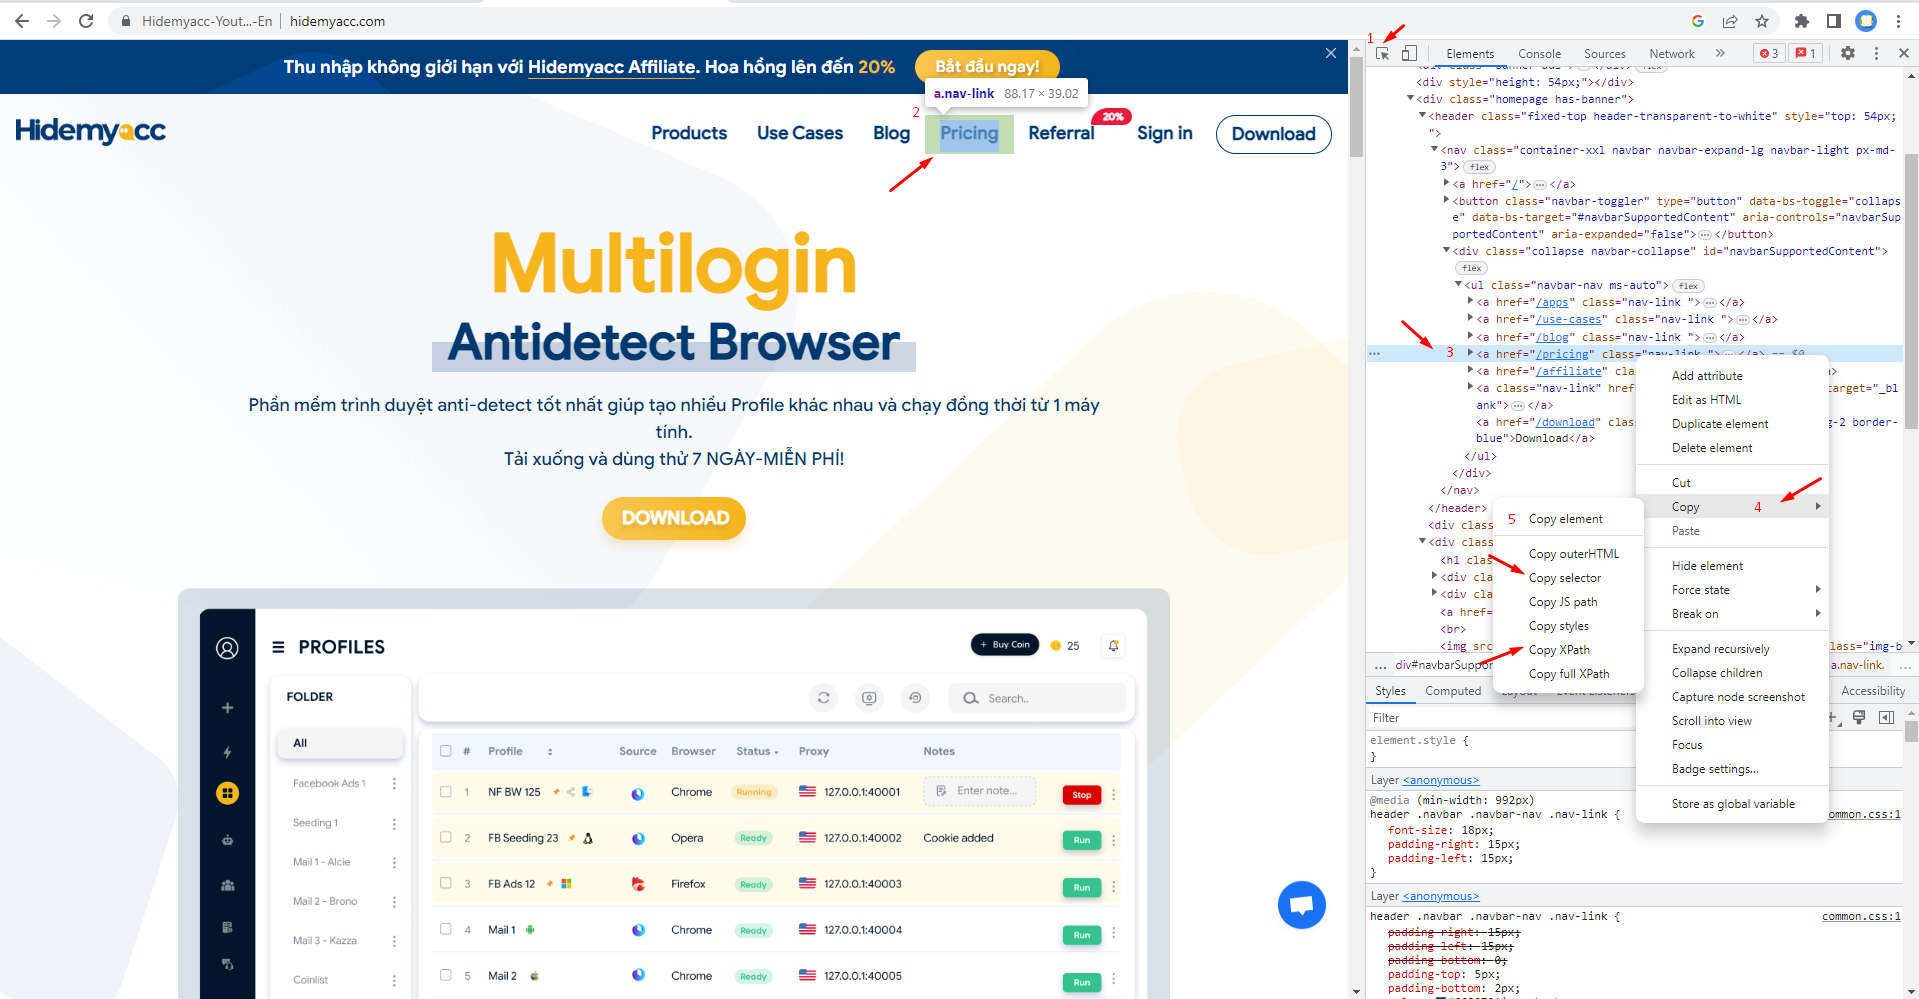Screen dimensions: 1919x999
Task: Click the Download button in site header
Action: pyautogui.click(x=1274, y=134)
